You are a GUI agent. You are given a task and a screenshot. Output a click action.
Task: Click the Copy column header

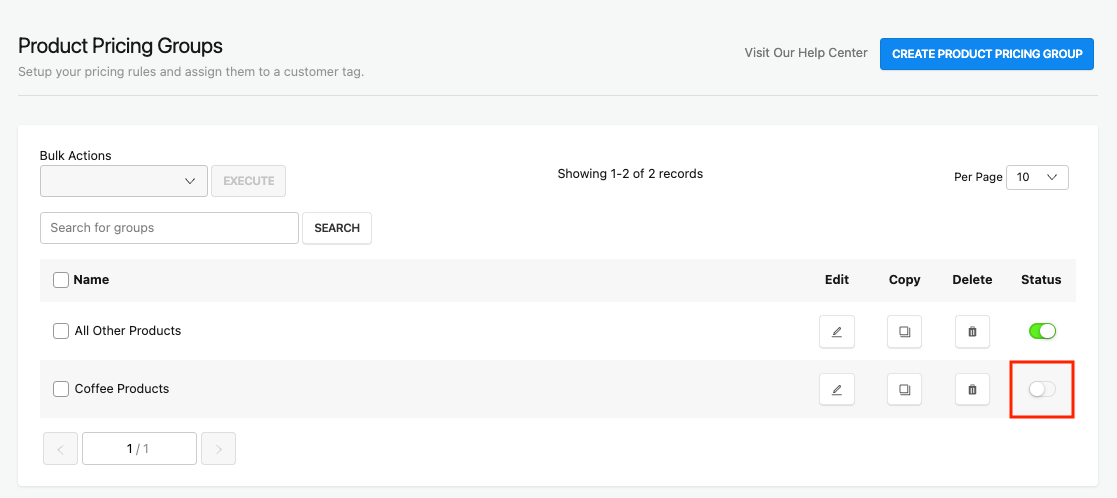(905, 280)
